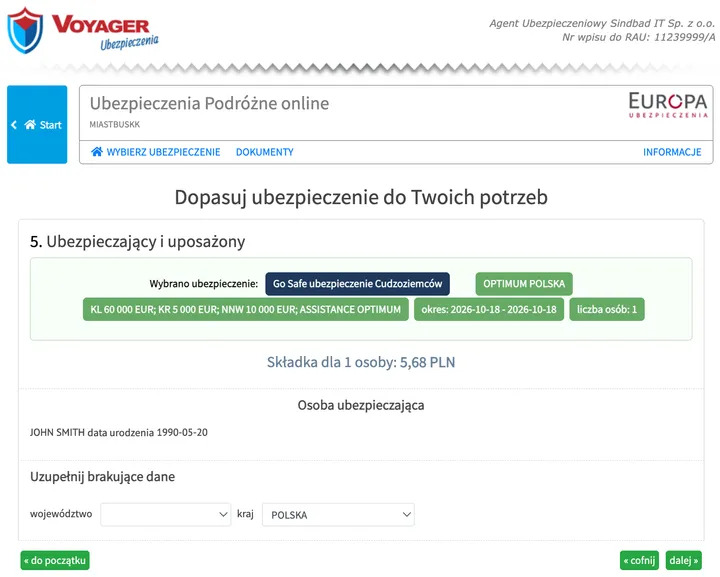Click the 'cofnij' back button
Viewport: 720px width, 577px height.
point(639,560)
